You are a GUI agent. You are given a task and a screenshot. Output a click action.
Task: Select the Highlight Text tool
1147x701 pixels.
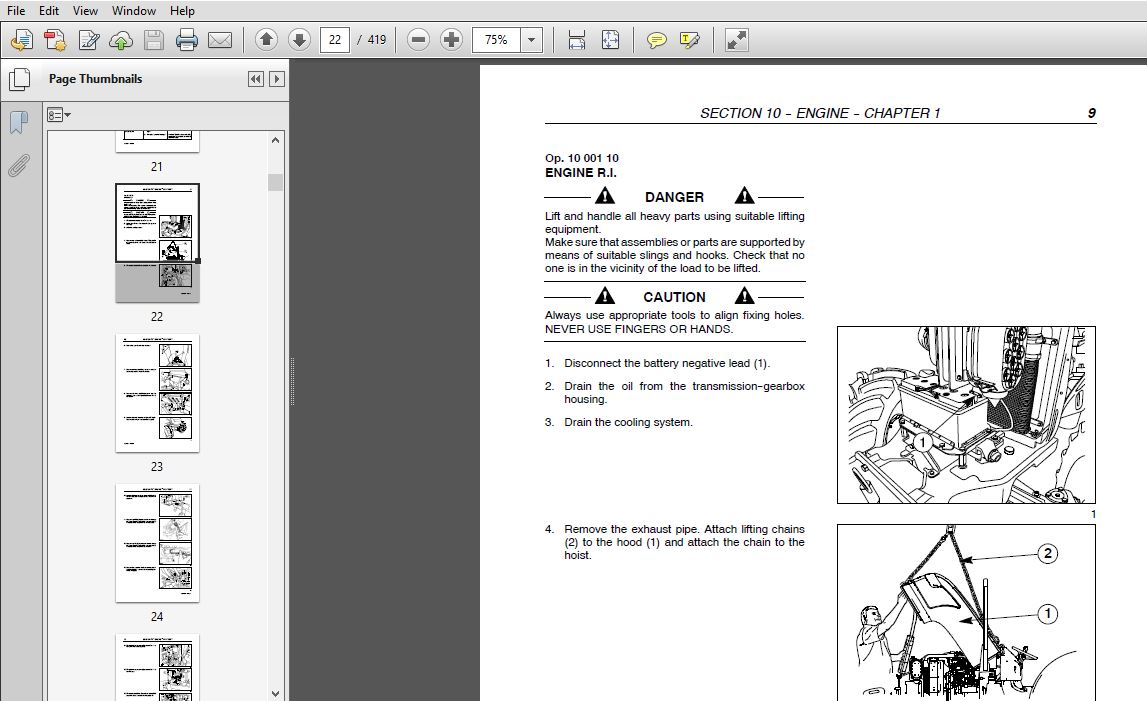(x=690, y=40)
